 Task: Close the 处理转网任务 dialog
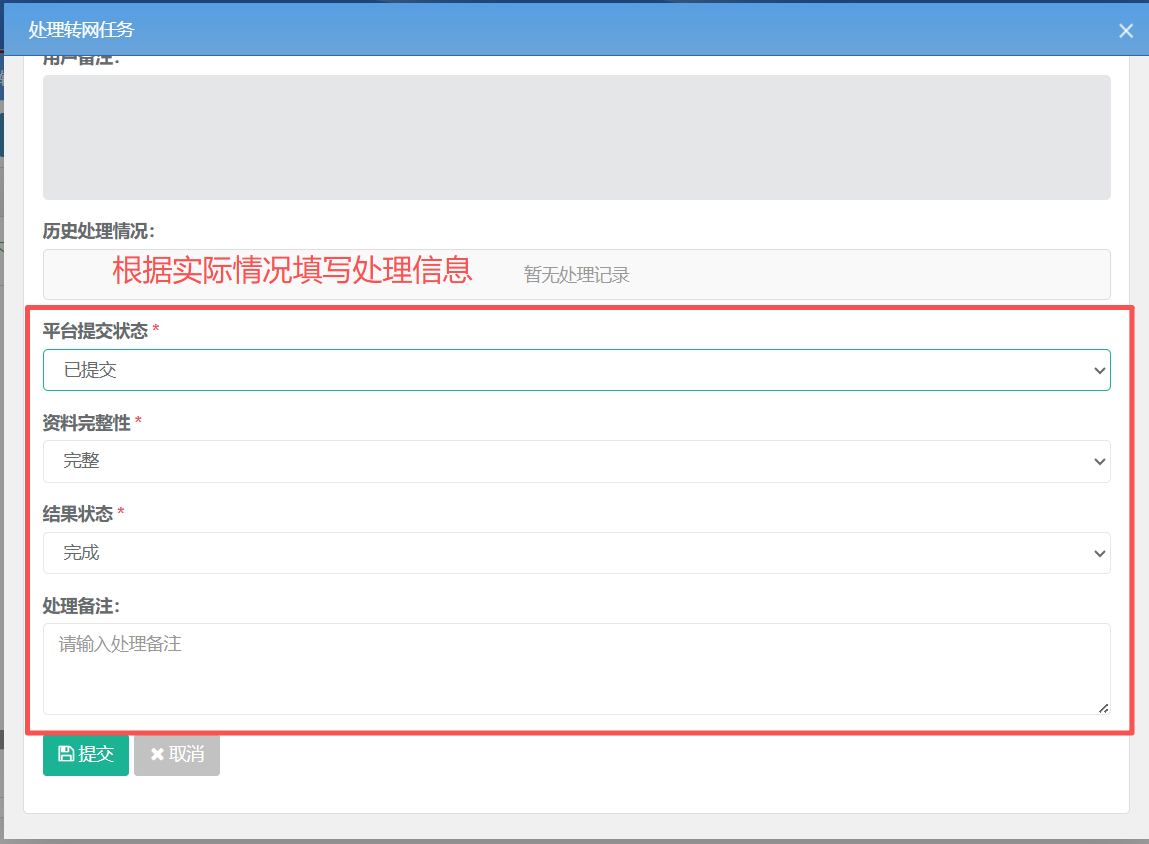click(1125, 31)
